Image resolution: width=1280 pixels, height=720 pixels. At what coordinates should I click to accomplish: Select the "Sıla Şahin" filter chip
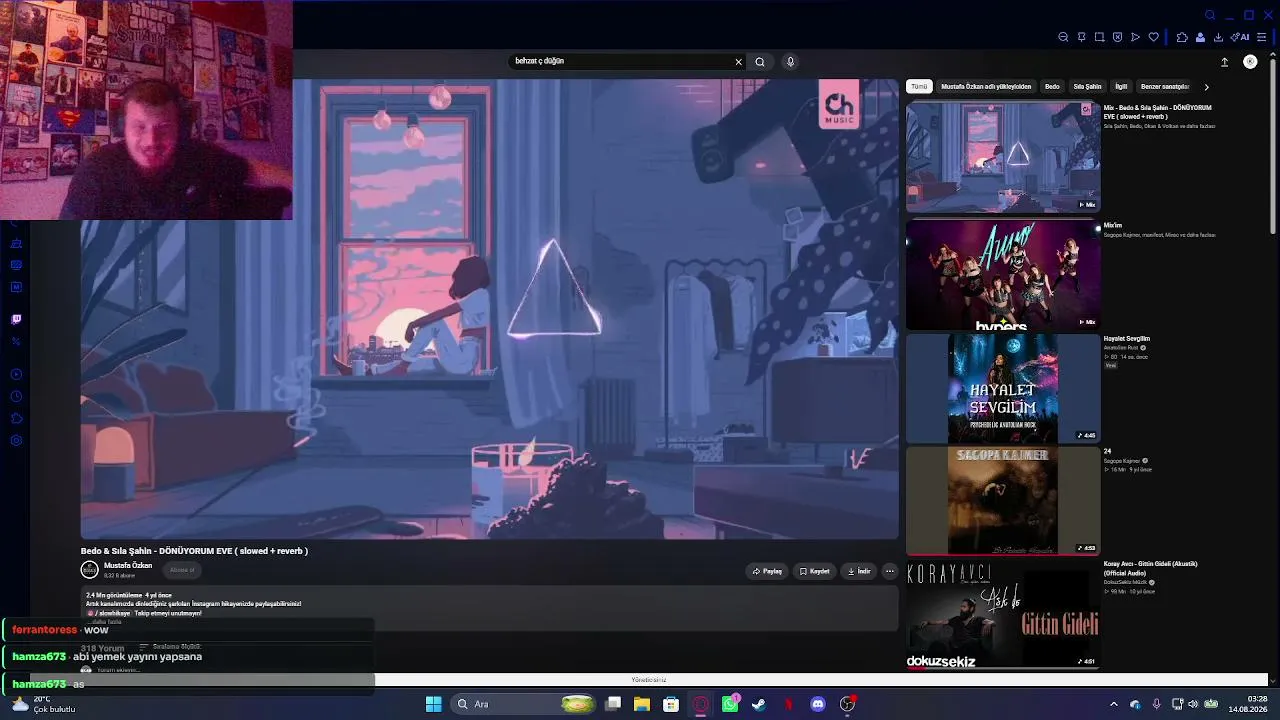[x=1087, y=87]
